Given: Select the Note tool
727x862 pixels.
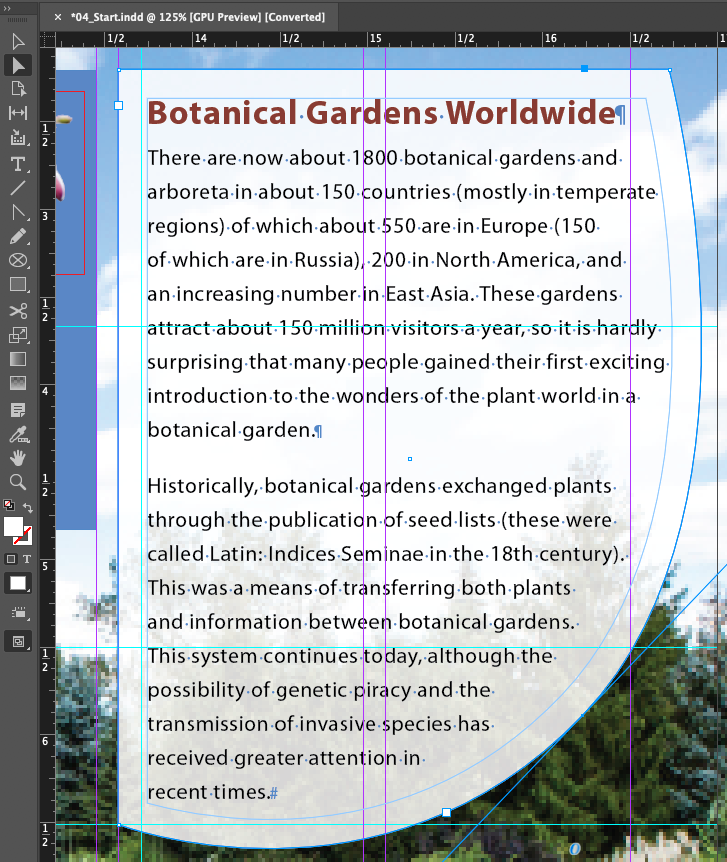Looking at the screenshot, I should pos(18,410).
